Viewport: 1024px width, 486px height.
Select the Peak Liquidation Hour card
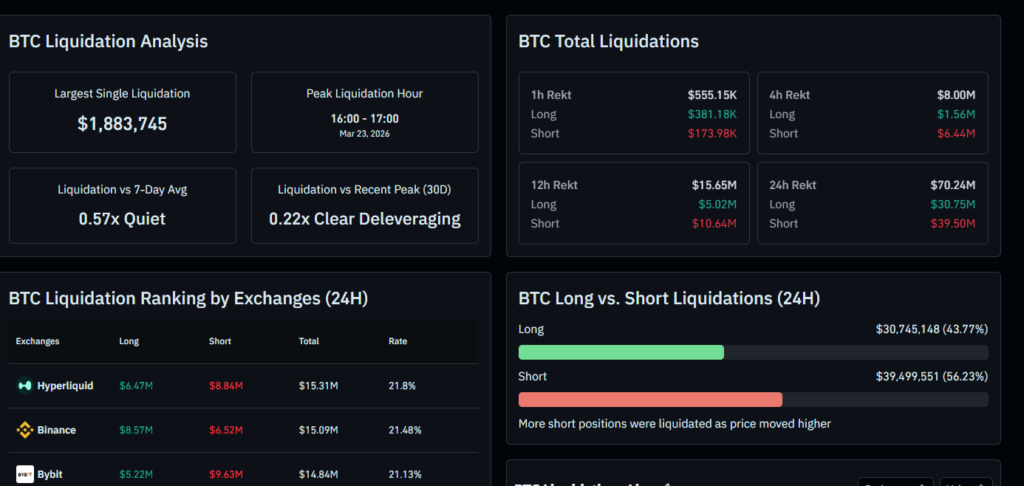[364, 110]
